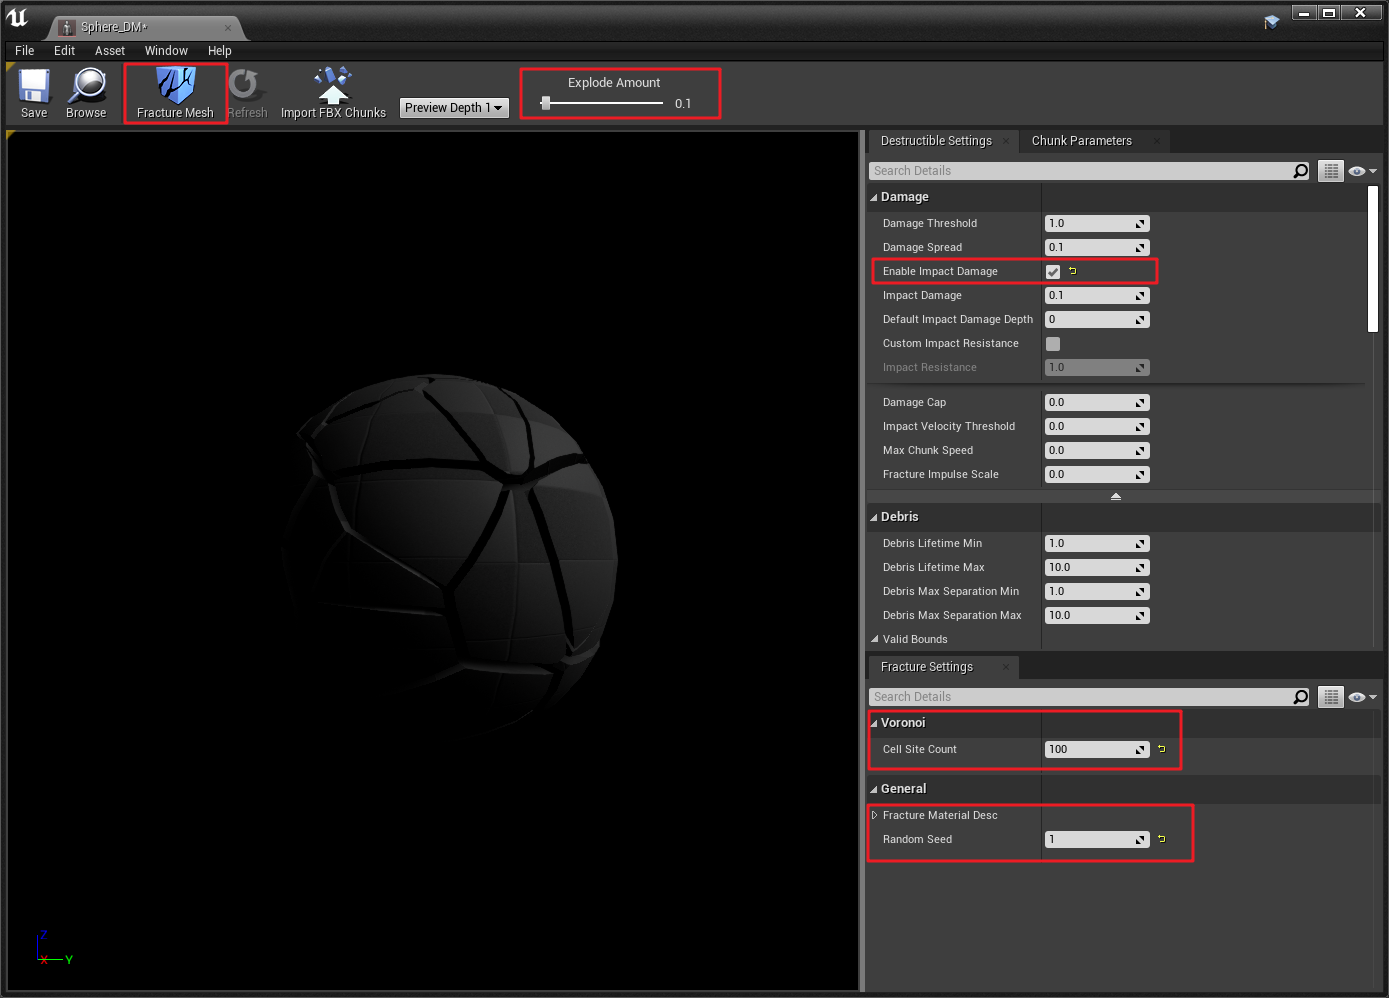Click search magnifier in Fracture Settings
Image resolution: width=1389 pixels, height=998 pixels.
pyautogui.click(x=1300, y=697)
